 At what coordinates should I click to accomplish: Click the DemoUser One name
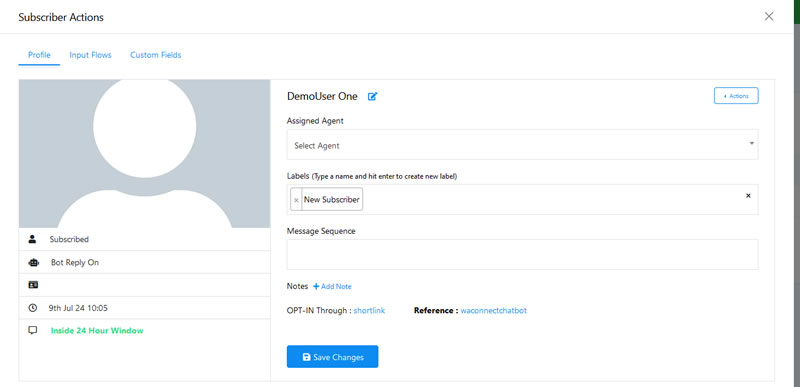tap(322, 96)
